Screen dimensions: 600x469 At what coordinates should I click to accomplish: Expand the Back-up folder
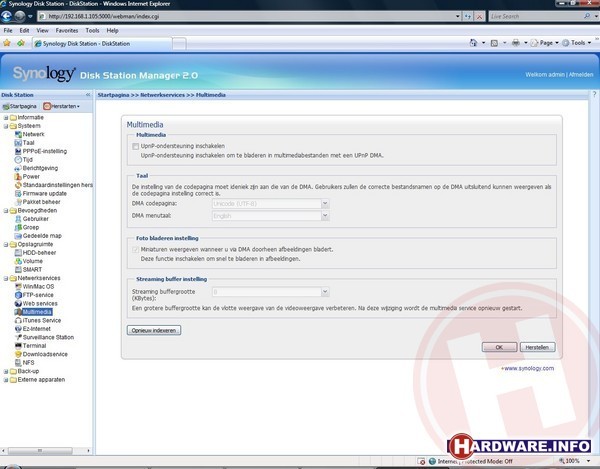point(6,371)
